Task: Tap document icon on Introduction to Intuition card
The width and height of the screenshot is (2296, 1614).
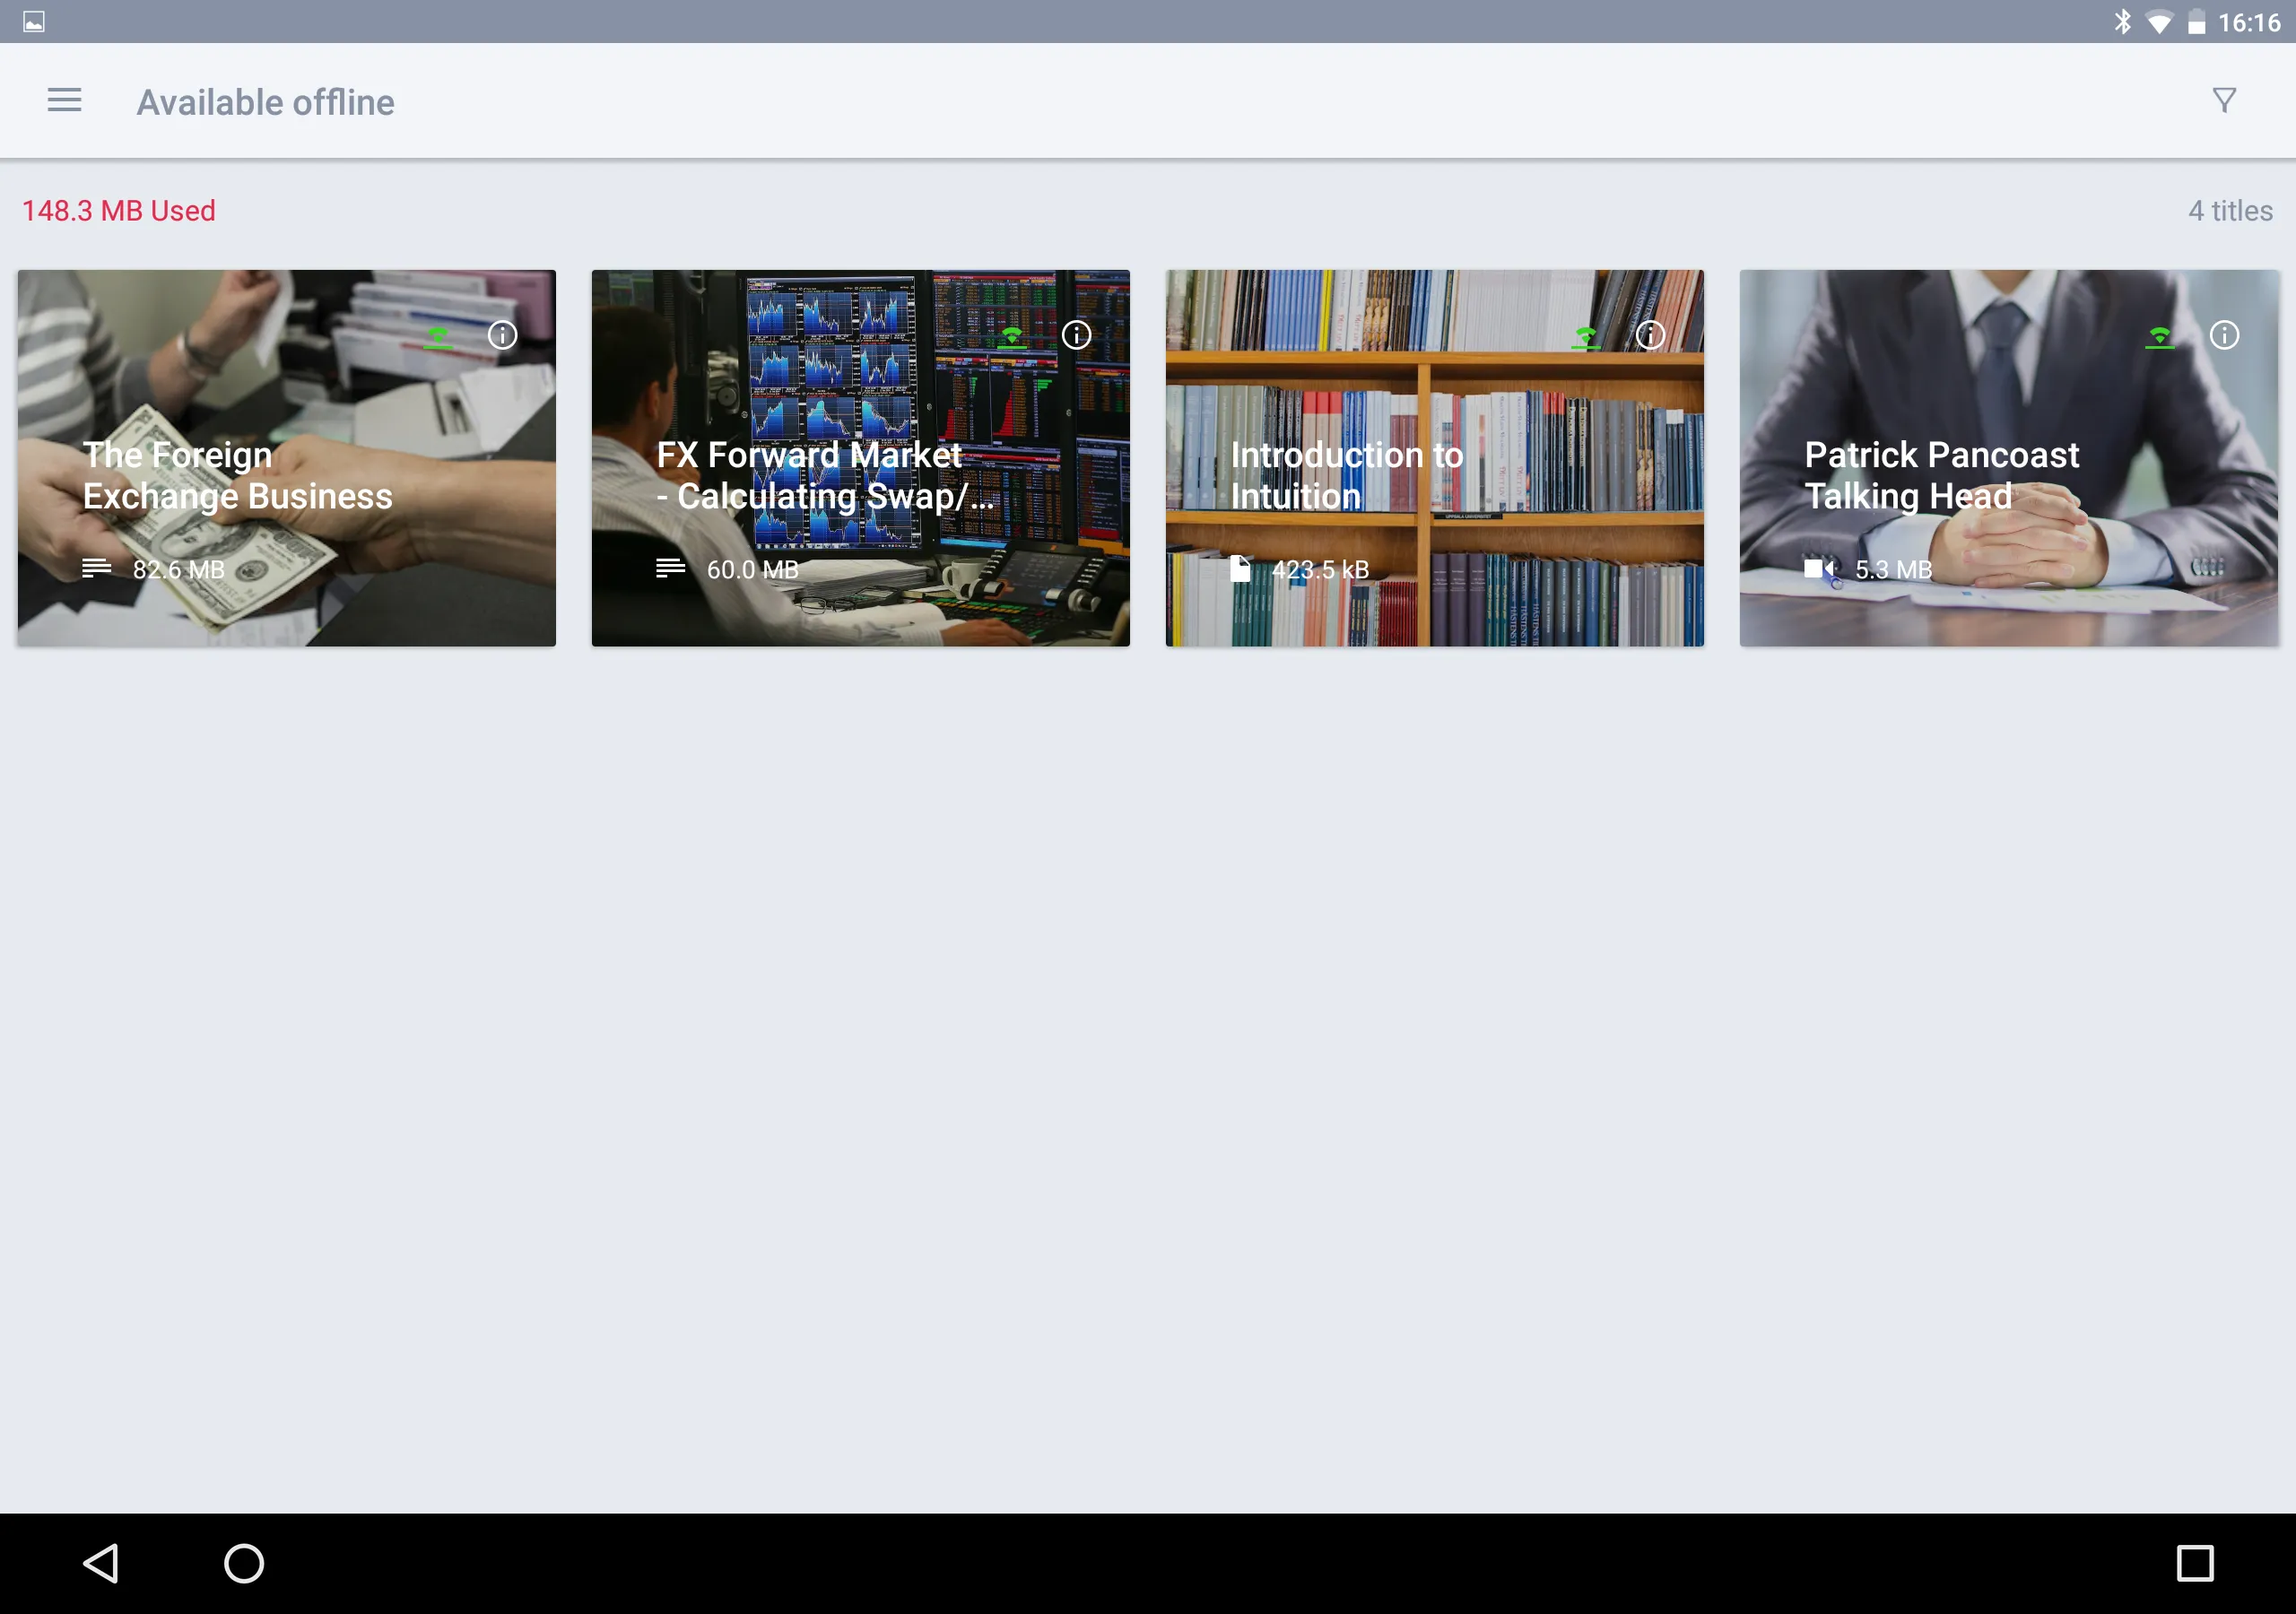Action: 1240,568
